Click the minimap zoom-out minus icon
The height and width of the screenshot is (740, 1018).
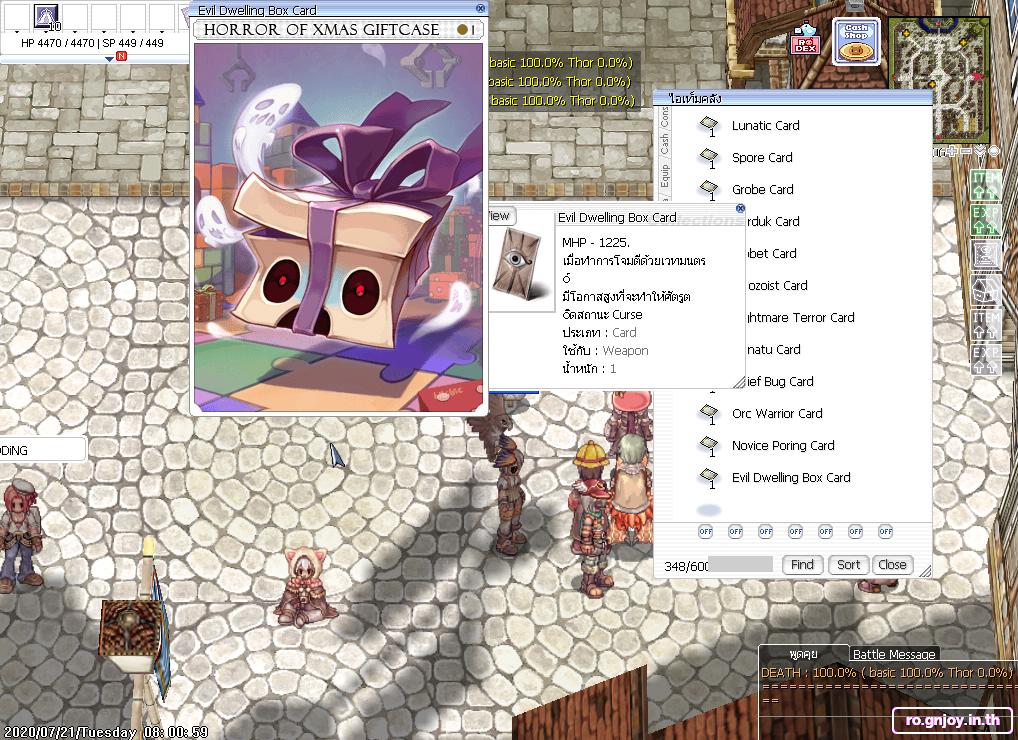965,151
